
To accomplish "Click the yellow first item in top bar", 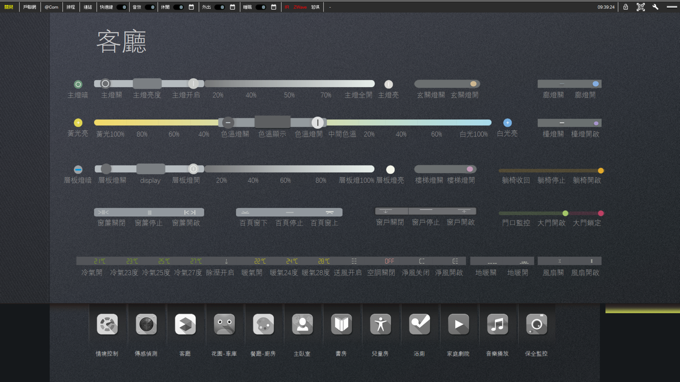I will [x=9, y=7].
